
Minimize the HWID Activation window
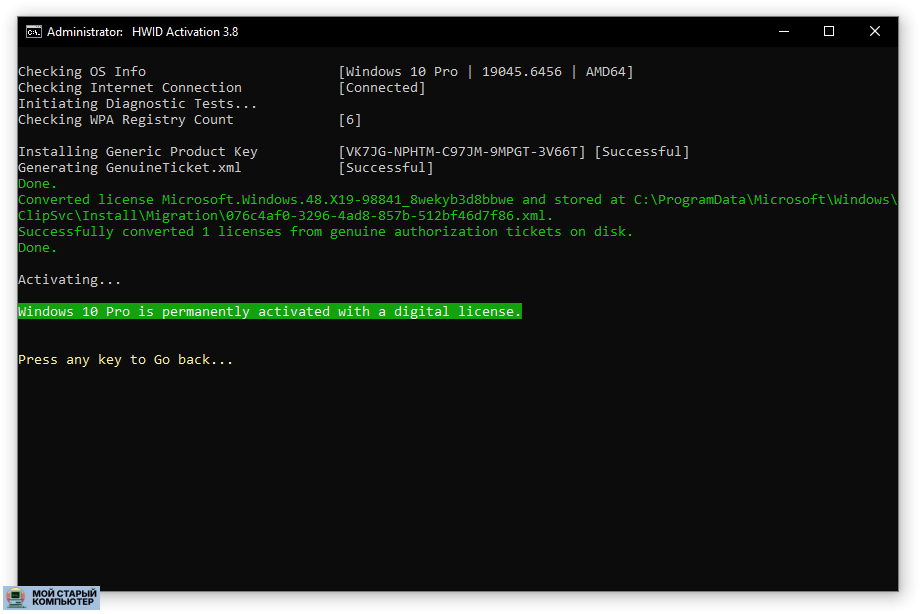click(783, 31)
